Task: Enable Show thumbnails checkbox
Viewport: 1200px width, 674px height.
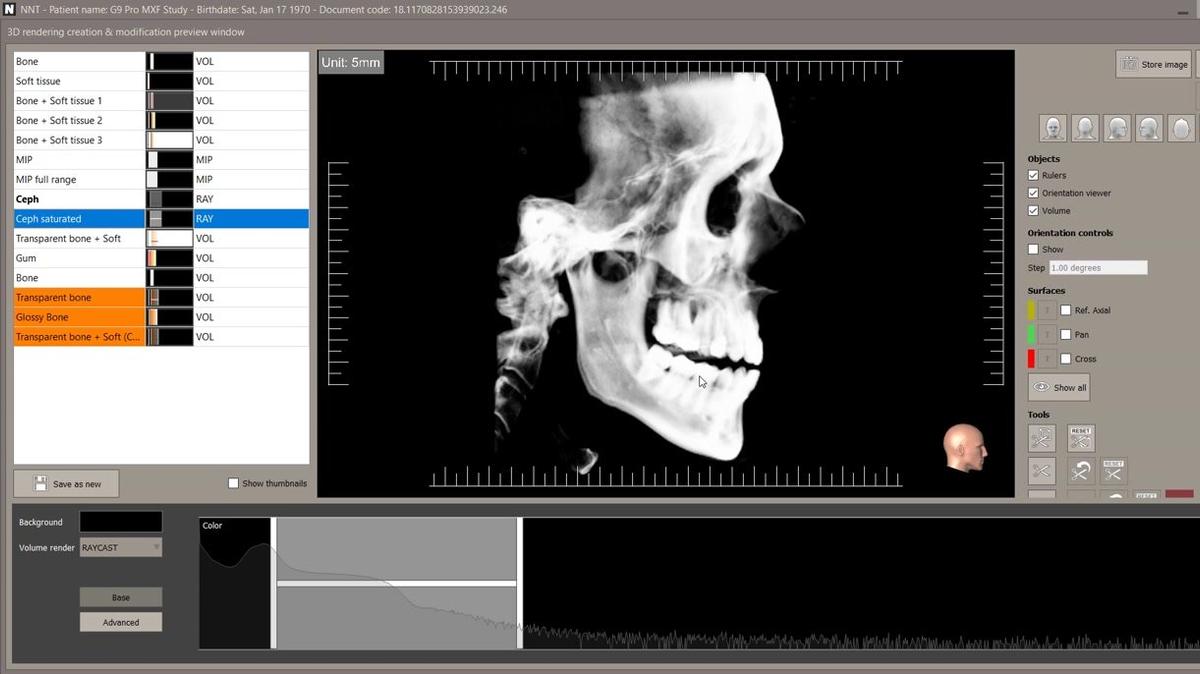Action: click(233, 483)
